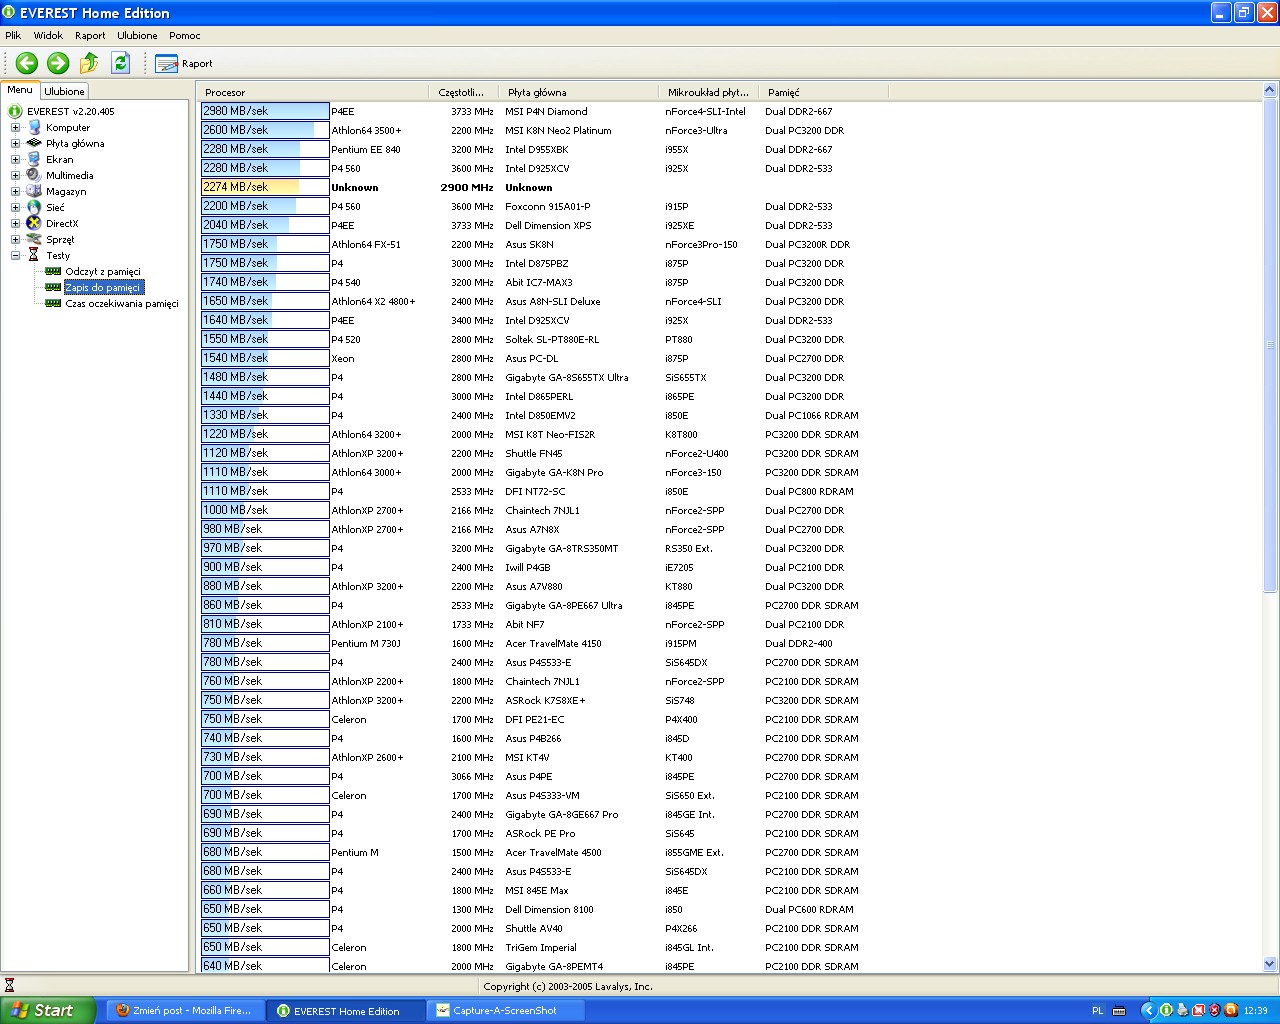Viewport: 1280px width, 1024px height.
Task: Click the Raport toolbar button
Action: tap(184, 63)
